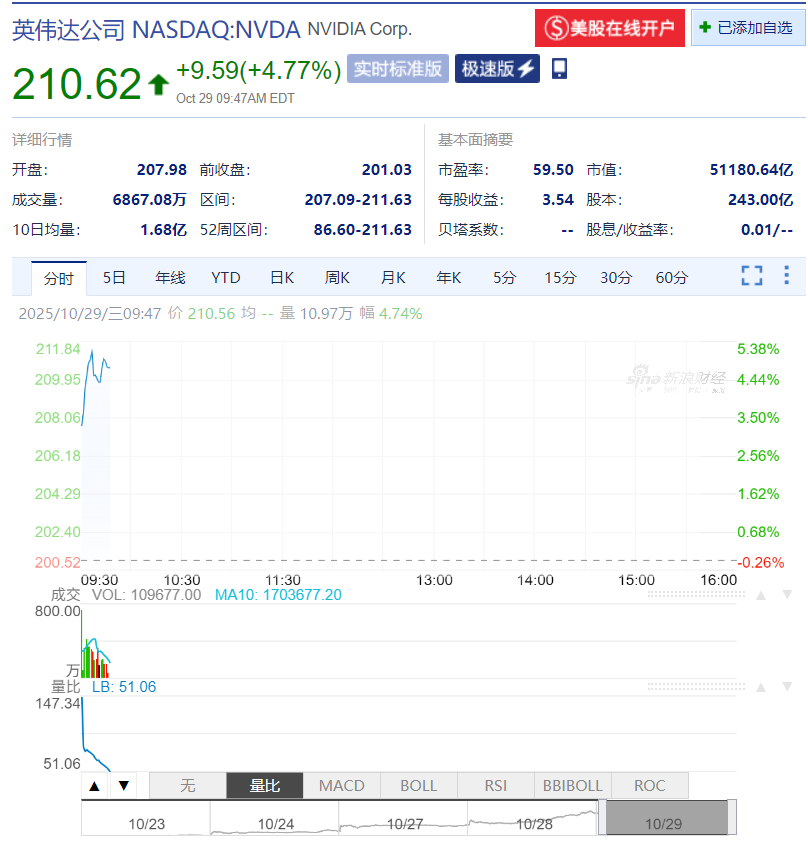Choose 量比 indicator option

click(x=264, y=785)
